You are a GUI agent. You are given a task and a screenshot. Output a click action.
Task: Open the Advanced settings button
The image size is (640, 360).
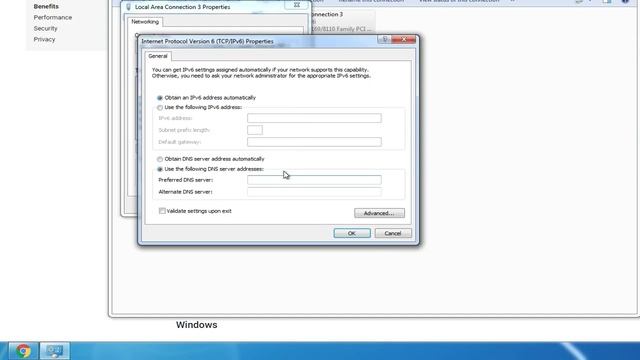point(380,213)
